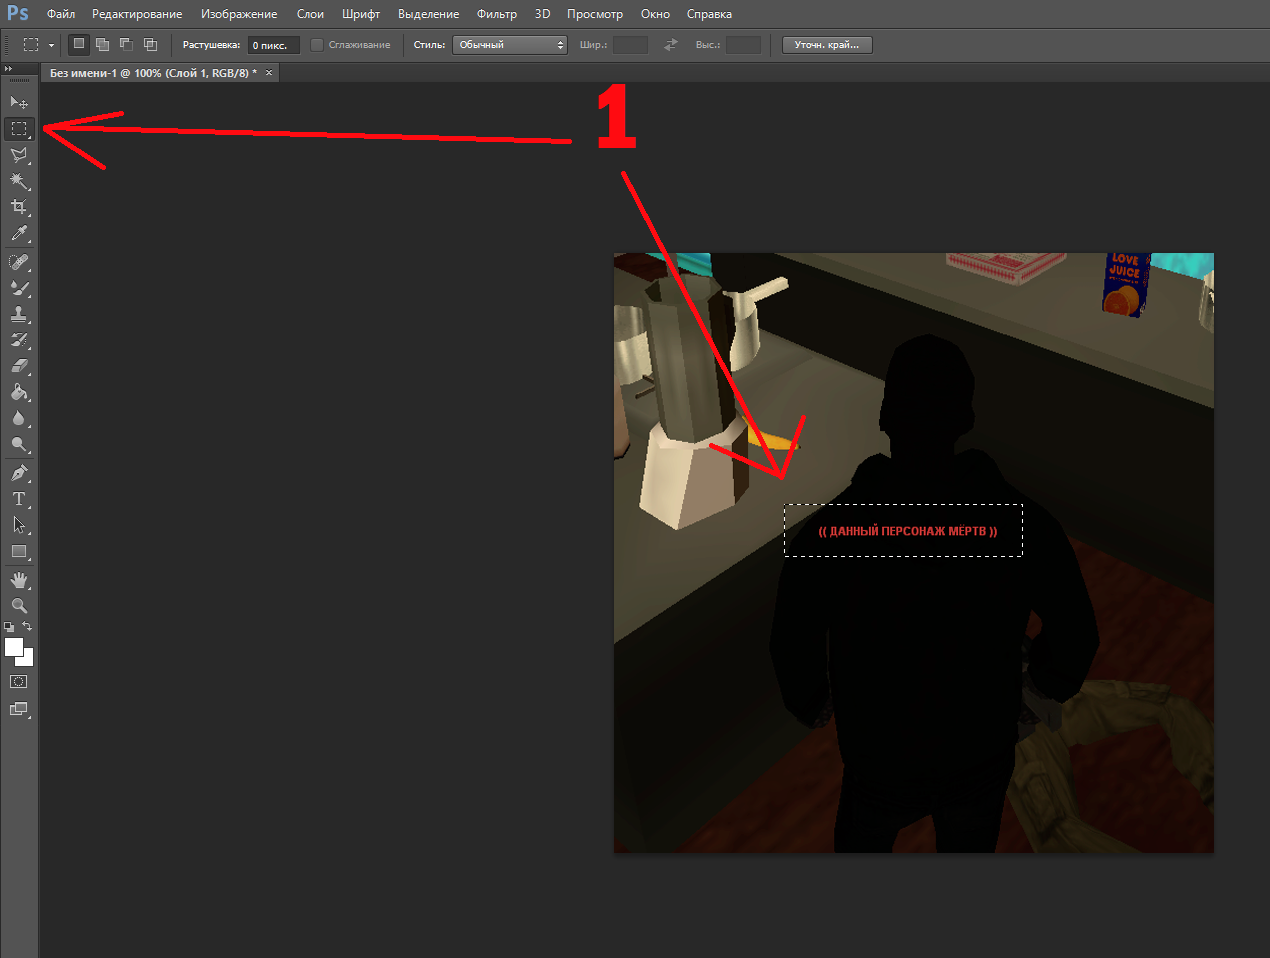Click the Растушевка feather input field
The image size is (1270, 958).
(x=273, y=45)
